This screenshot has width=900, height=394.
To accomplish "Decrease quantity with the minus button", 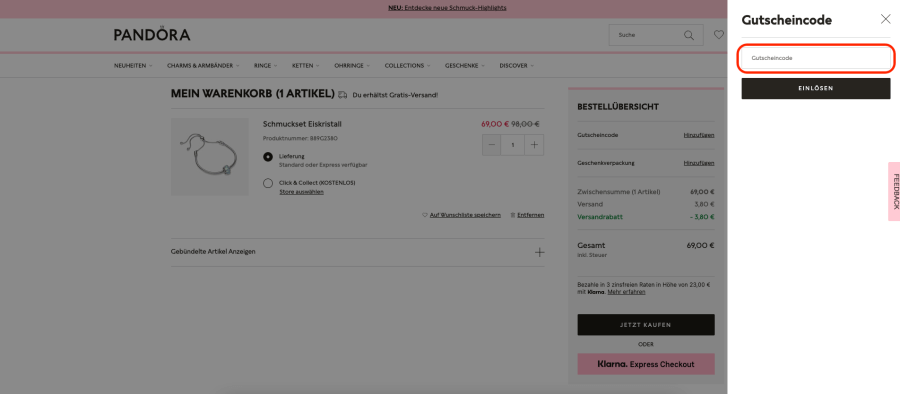I will [x=491, y=145].
